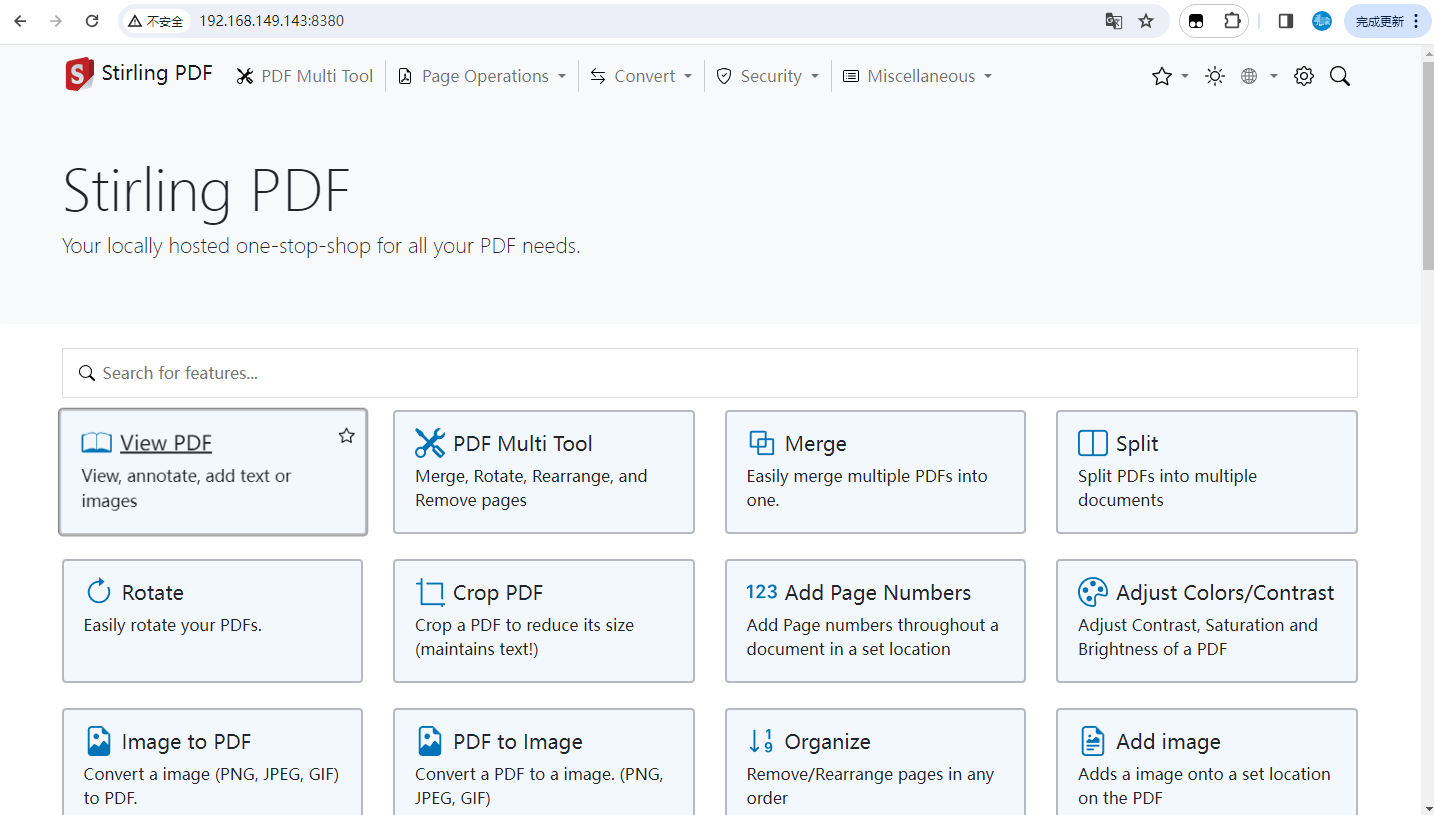The width and height of the screenshot is (1434, 815).
Task: Click the "Split PDFs into multiple documents" text
Action: pyautogui.click(x=1167, y=488)
